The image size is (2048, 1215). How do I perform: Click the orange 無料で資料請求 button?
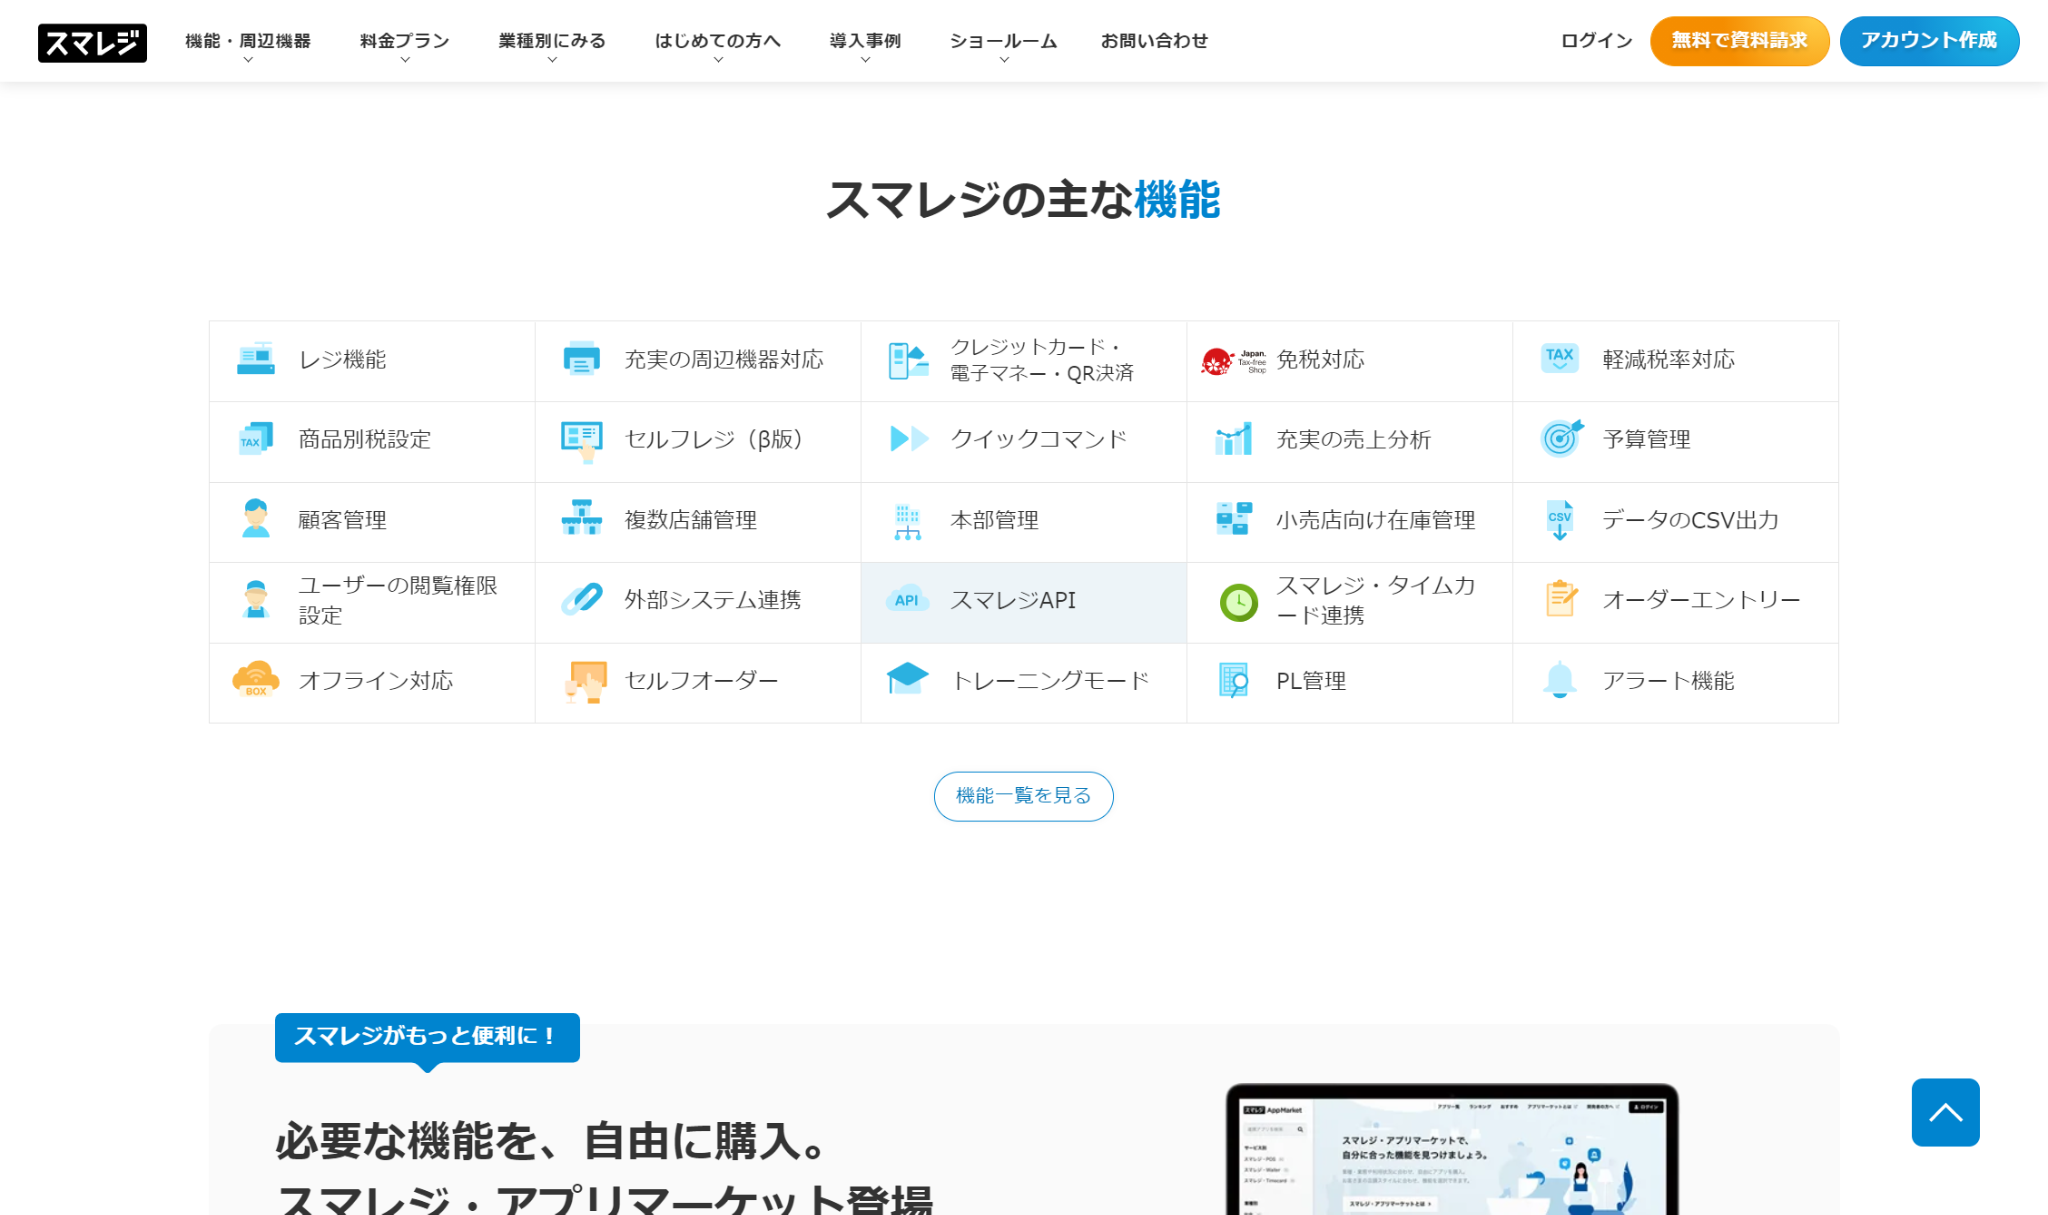[1739, 41]
